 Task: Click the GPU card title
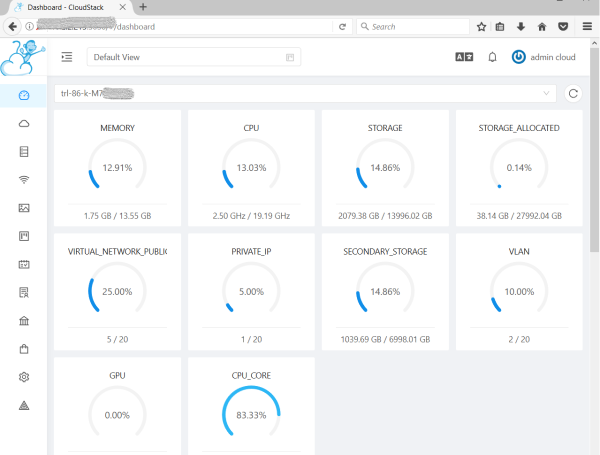[x=117, y=375]
